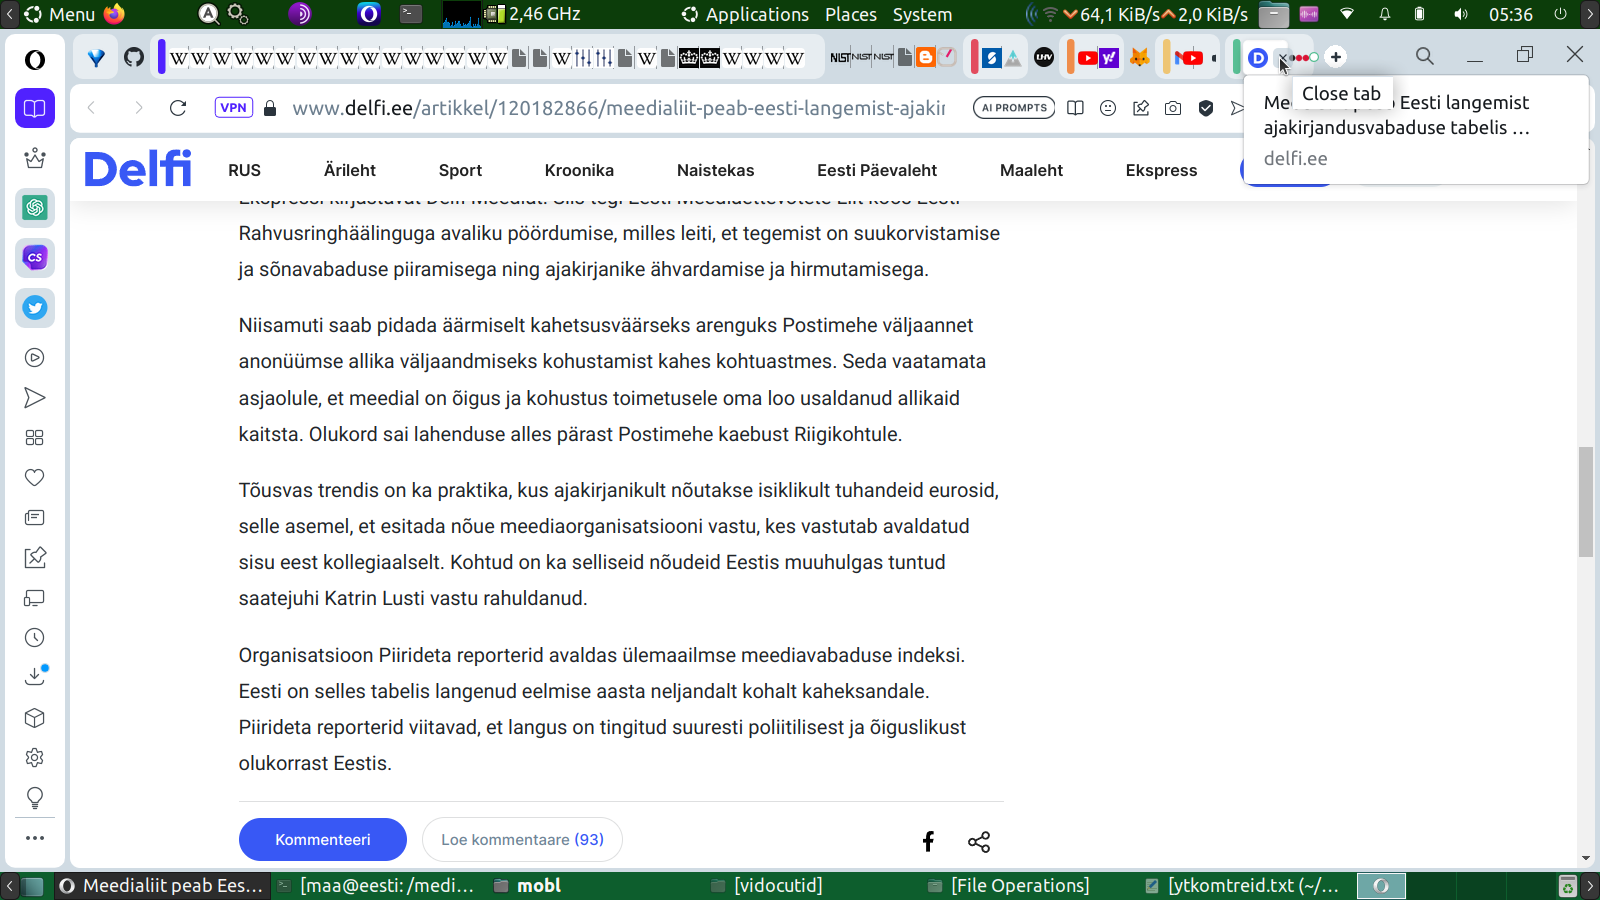Open the Delfi homepage logo

click(138, 169)
